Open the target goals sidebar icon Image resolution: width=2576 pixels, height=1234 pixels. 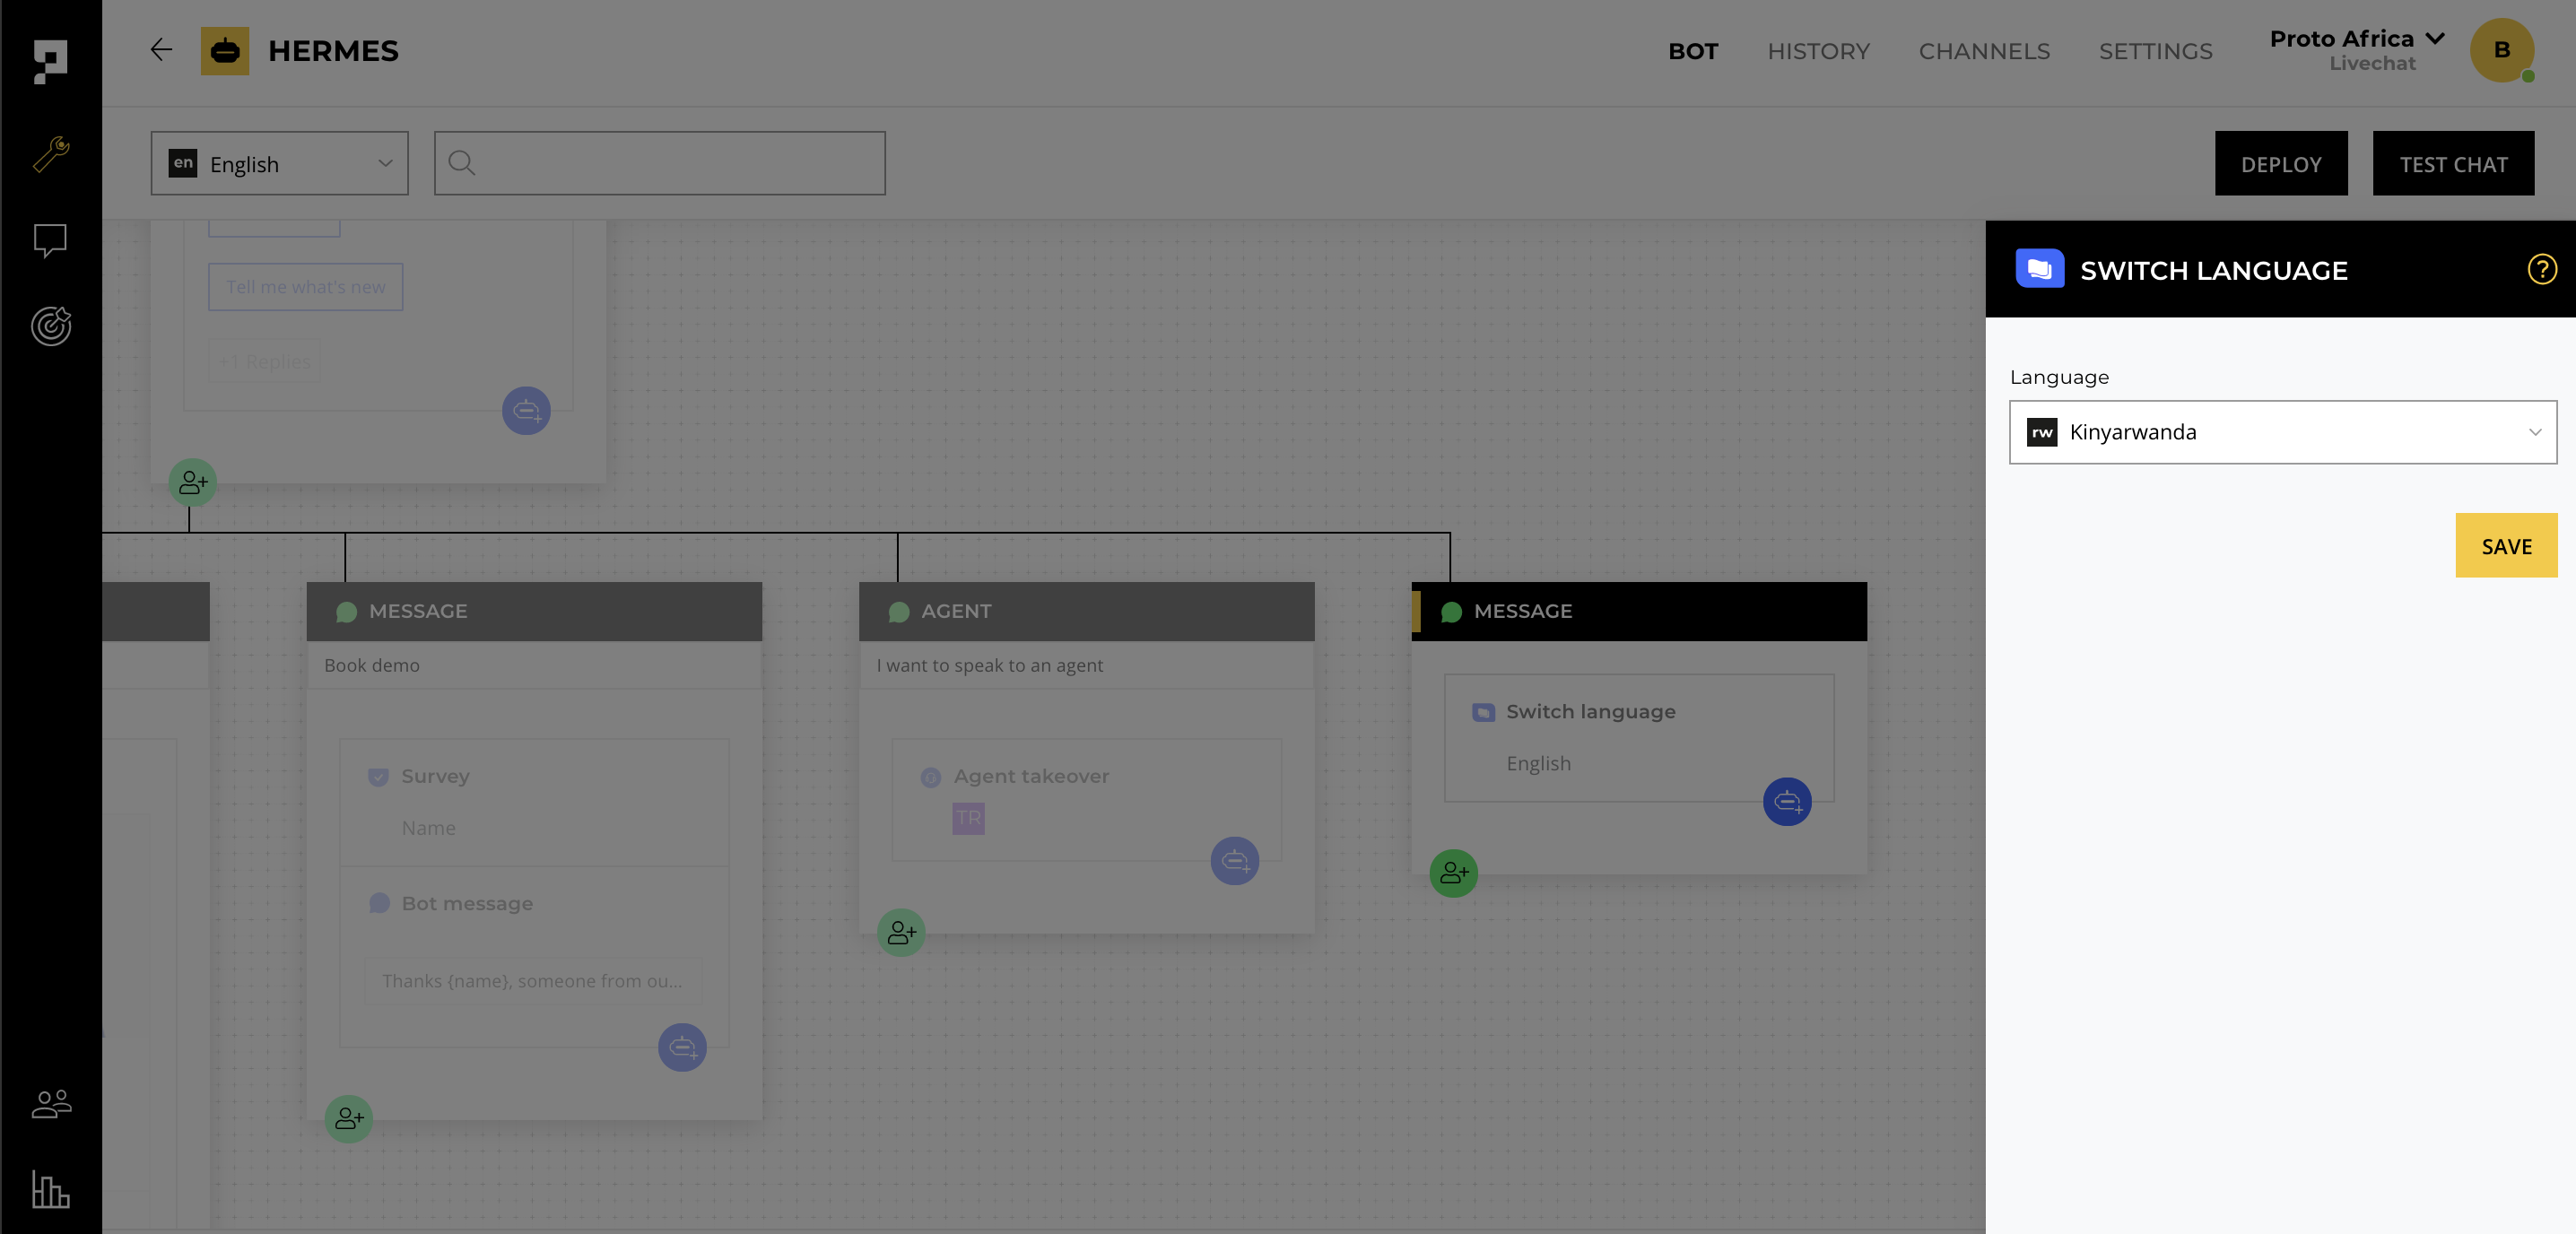[51, 326]
